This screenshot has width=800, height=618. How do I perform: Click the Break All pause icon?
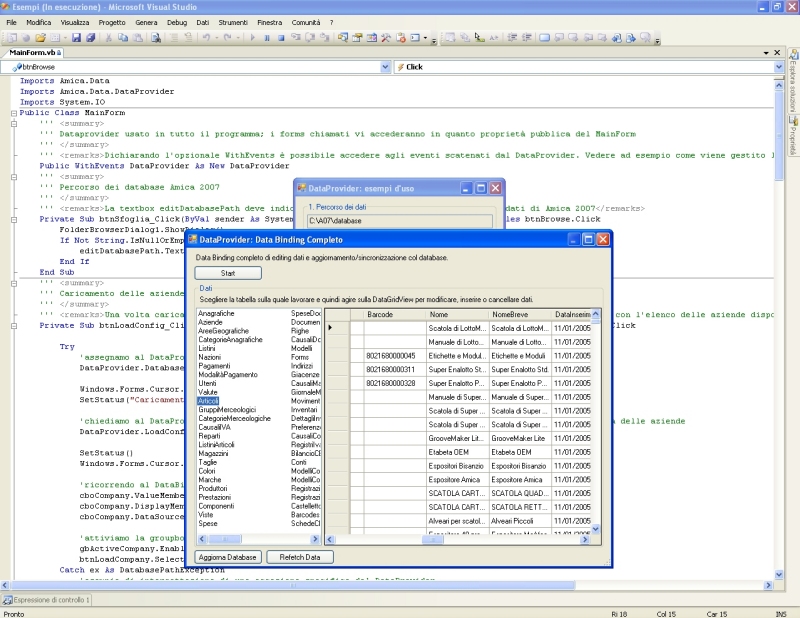[x=266, y=38]
